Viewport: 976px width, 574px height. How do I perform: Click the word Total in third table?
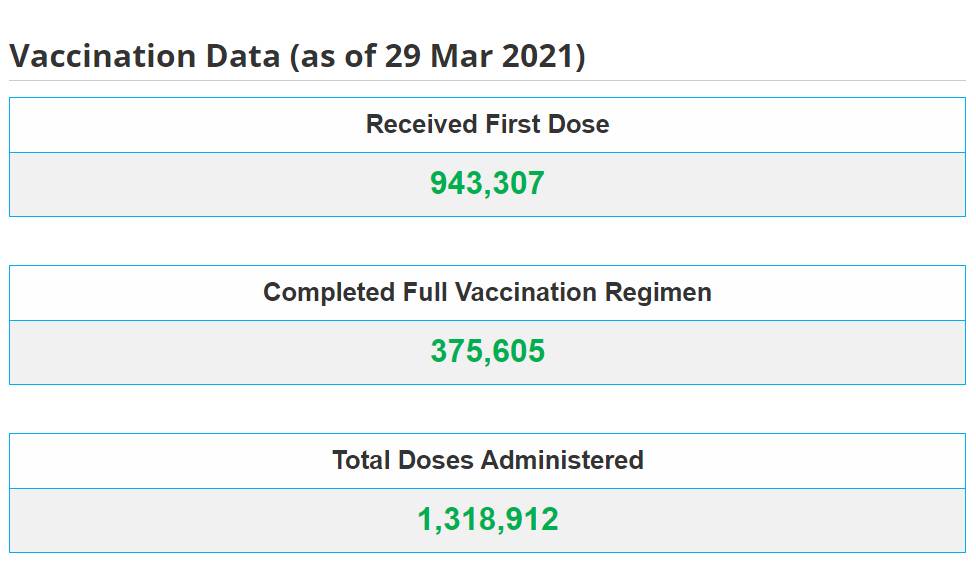click(361, 460)
